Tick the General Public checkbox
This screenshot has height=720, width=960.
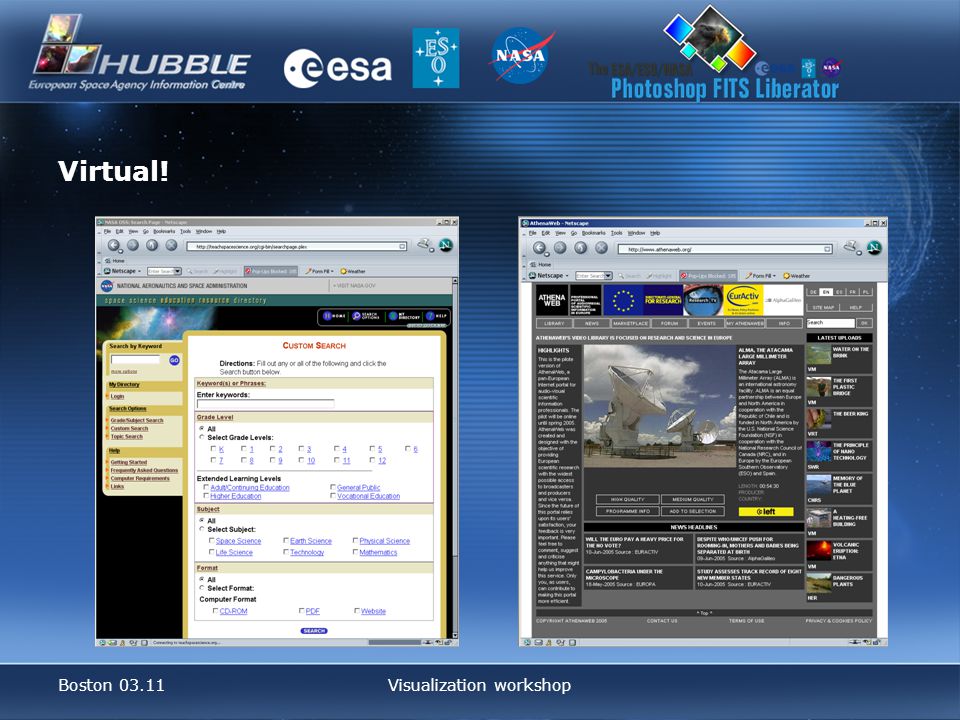333,487
